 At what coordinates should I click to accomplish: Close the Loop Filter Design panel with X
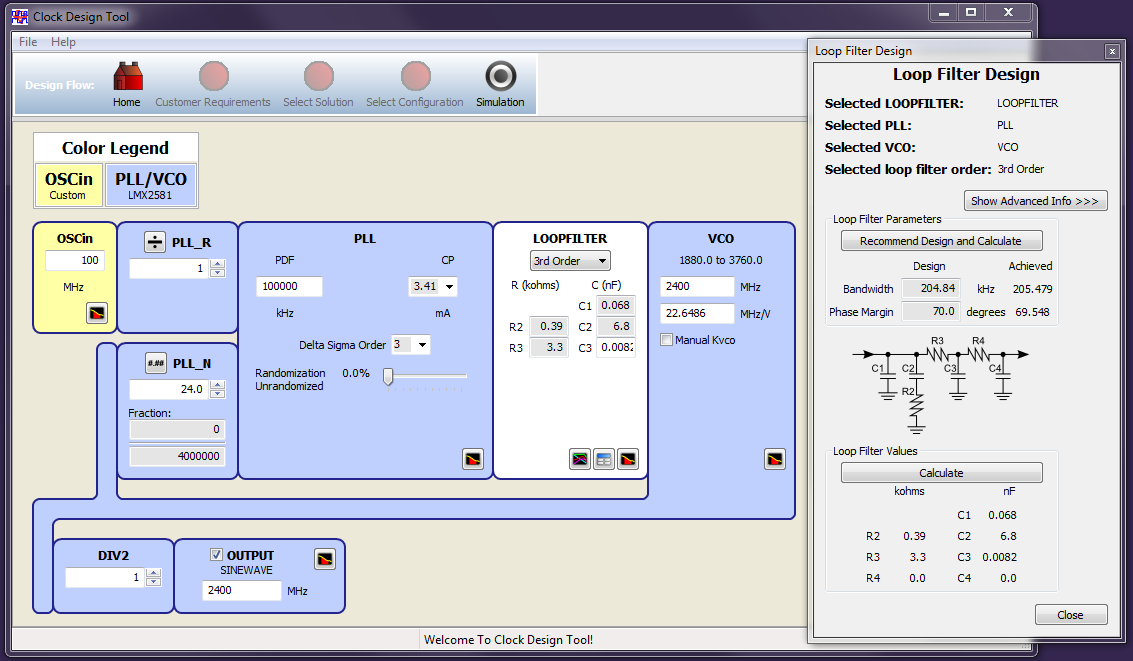tap(1112, 51)
